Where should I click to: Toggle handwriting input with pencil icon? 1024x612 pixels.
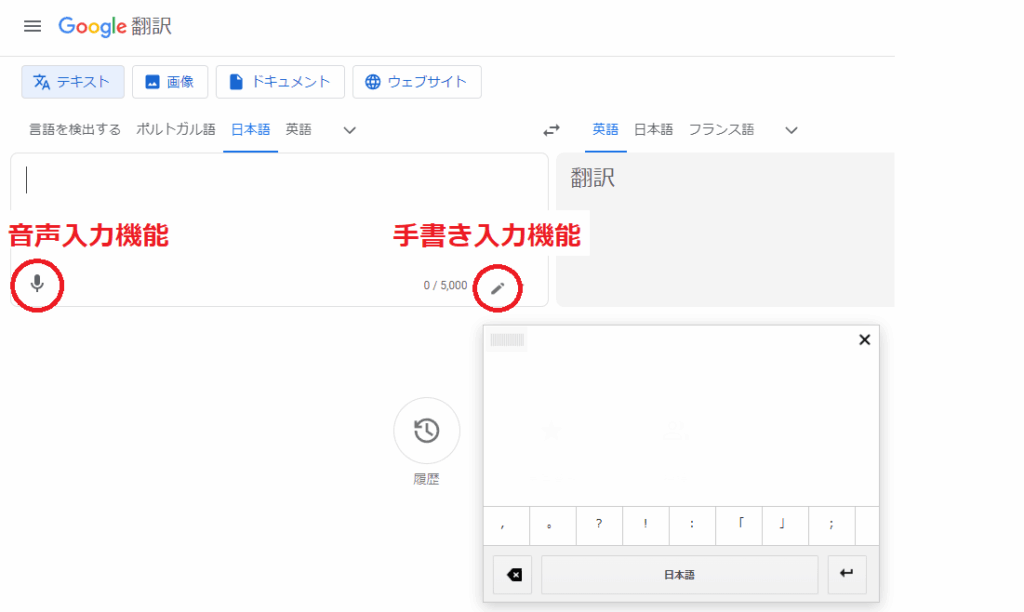click(498, 288)
